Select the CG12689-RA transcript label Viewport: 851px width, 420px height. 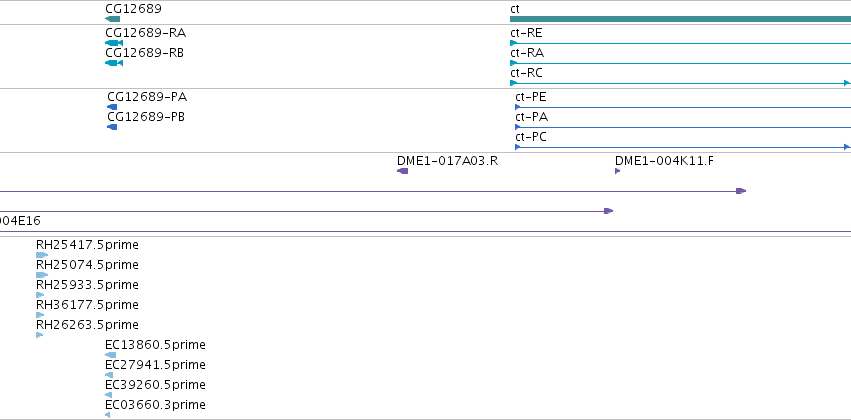coord(145,33)
